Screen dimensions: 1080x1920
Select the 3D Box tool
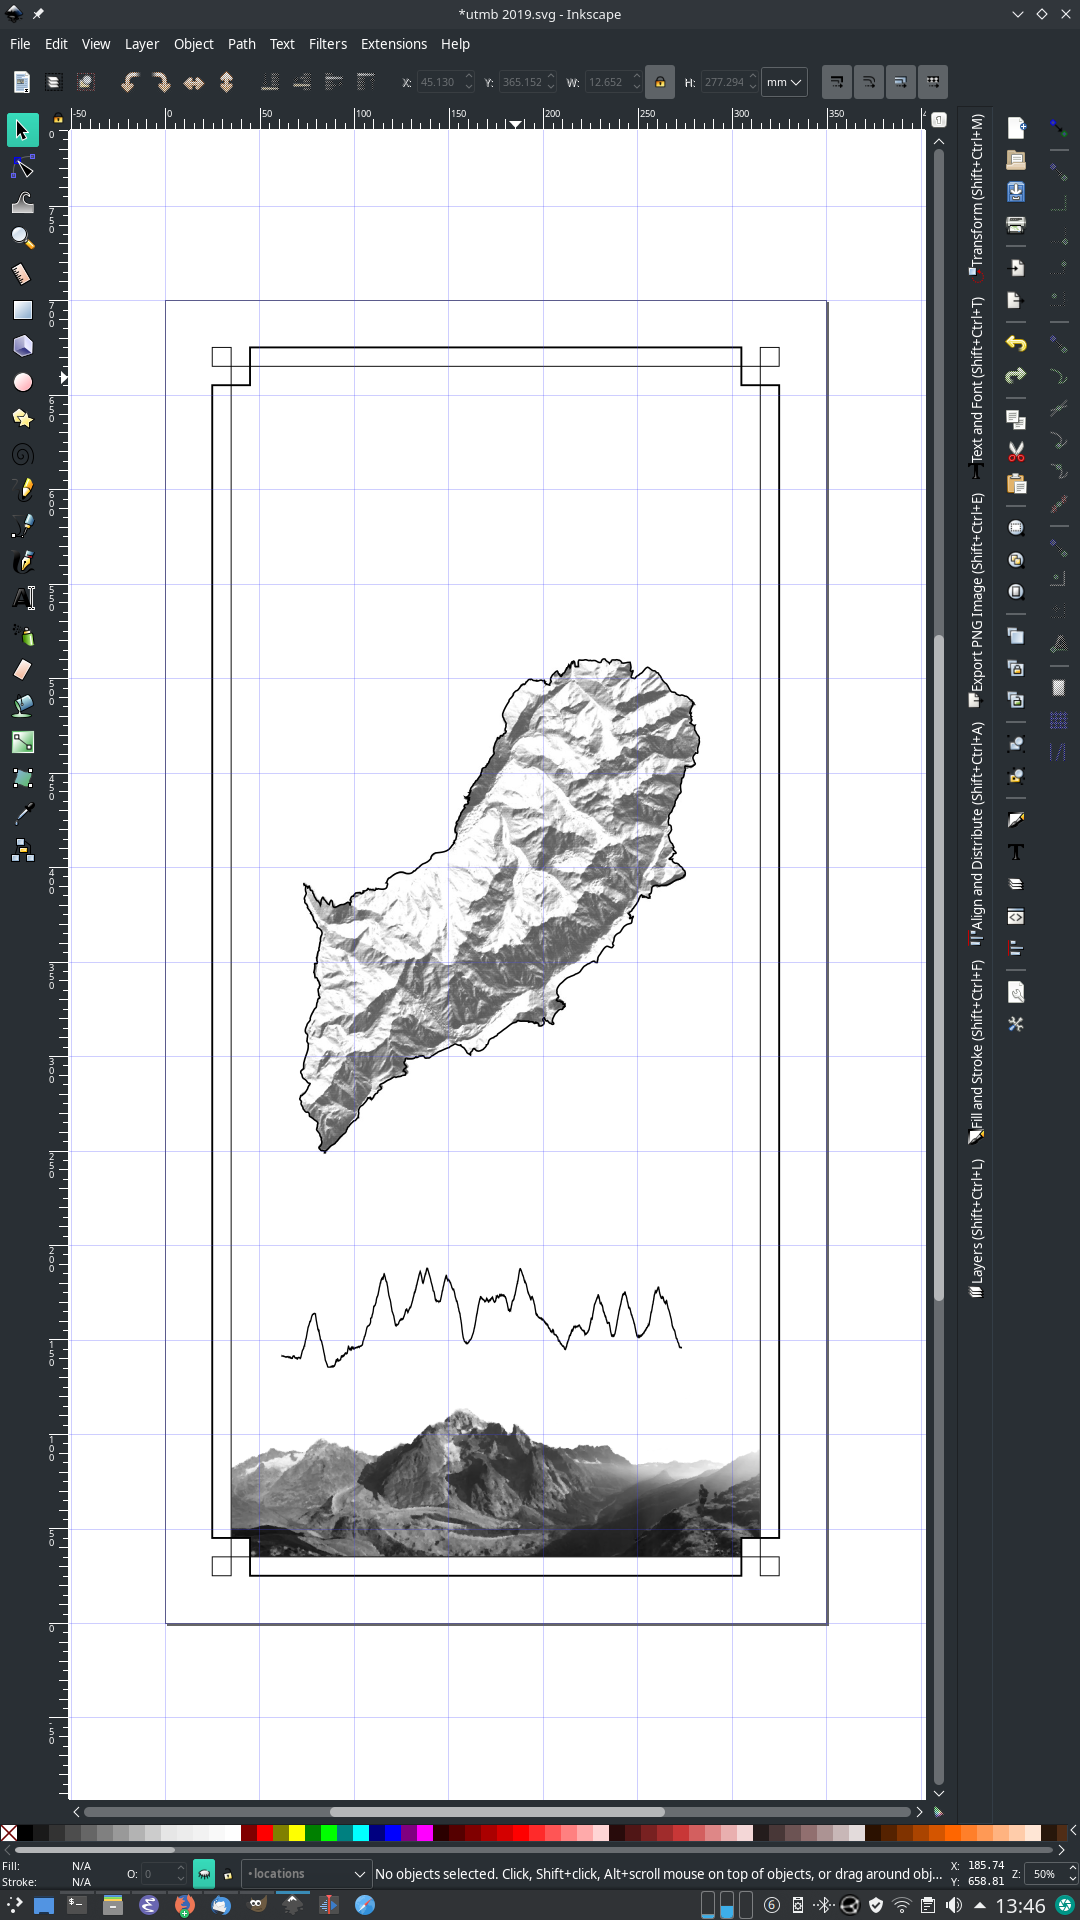(x=22, y=346)
